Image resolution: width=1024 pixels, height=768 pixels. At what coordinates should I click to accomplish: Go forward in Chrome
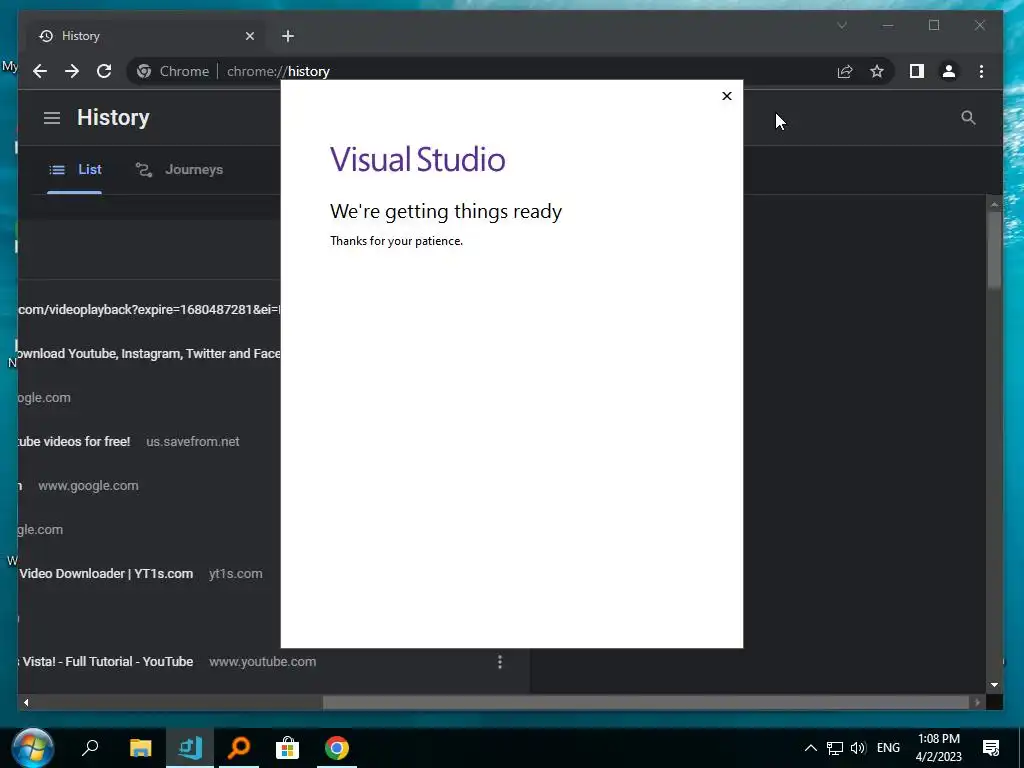point(72,71)
